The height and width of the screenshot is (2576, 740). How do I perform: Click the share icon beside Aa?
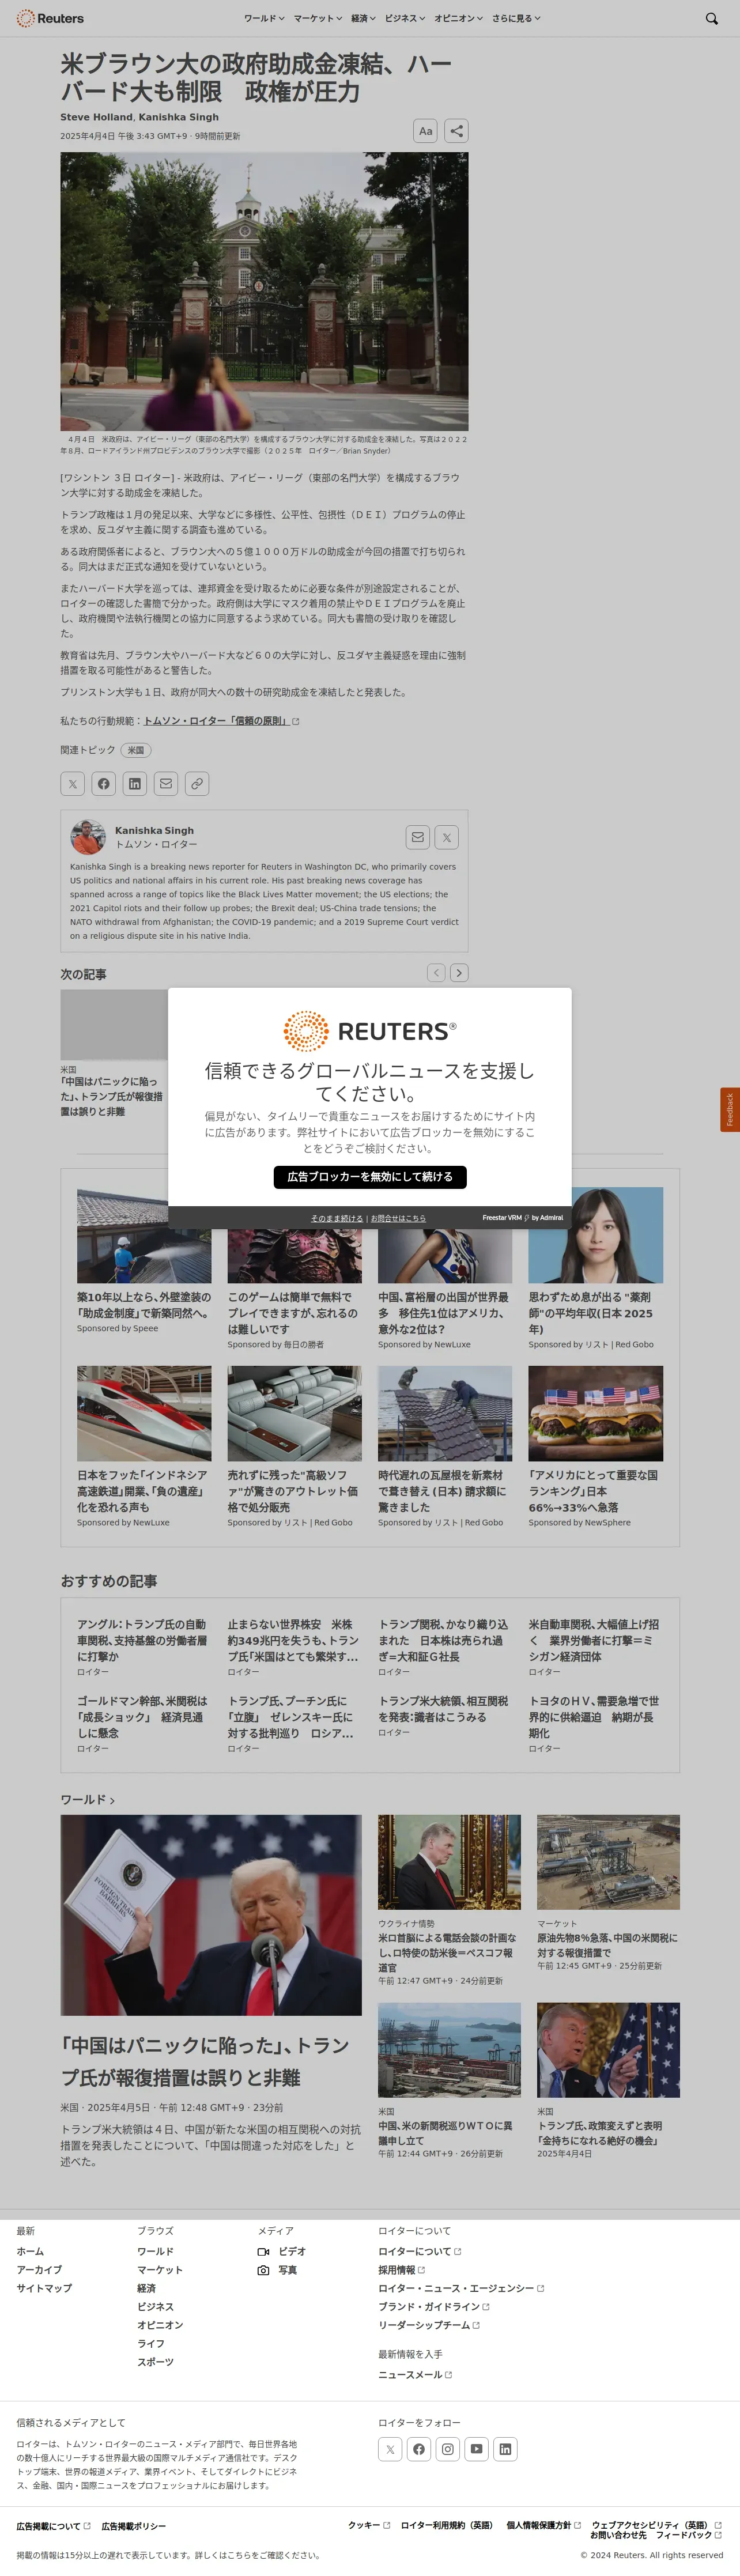[x=456, y=131]
